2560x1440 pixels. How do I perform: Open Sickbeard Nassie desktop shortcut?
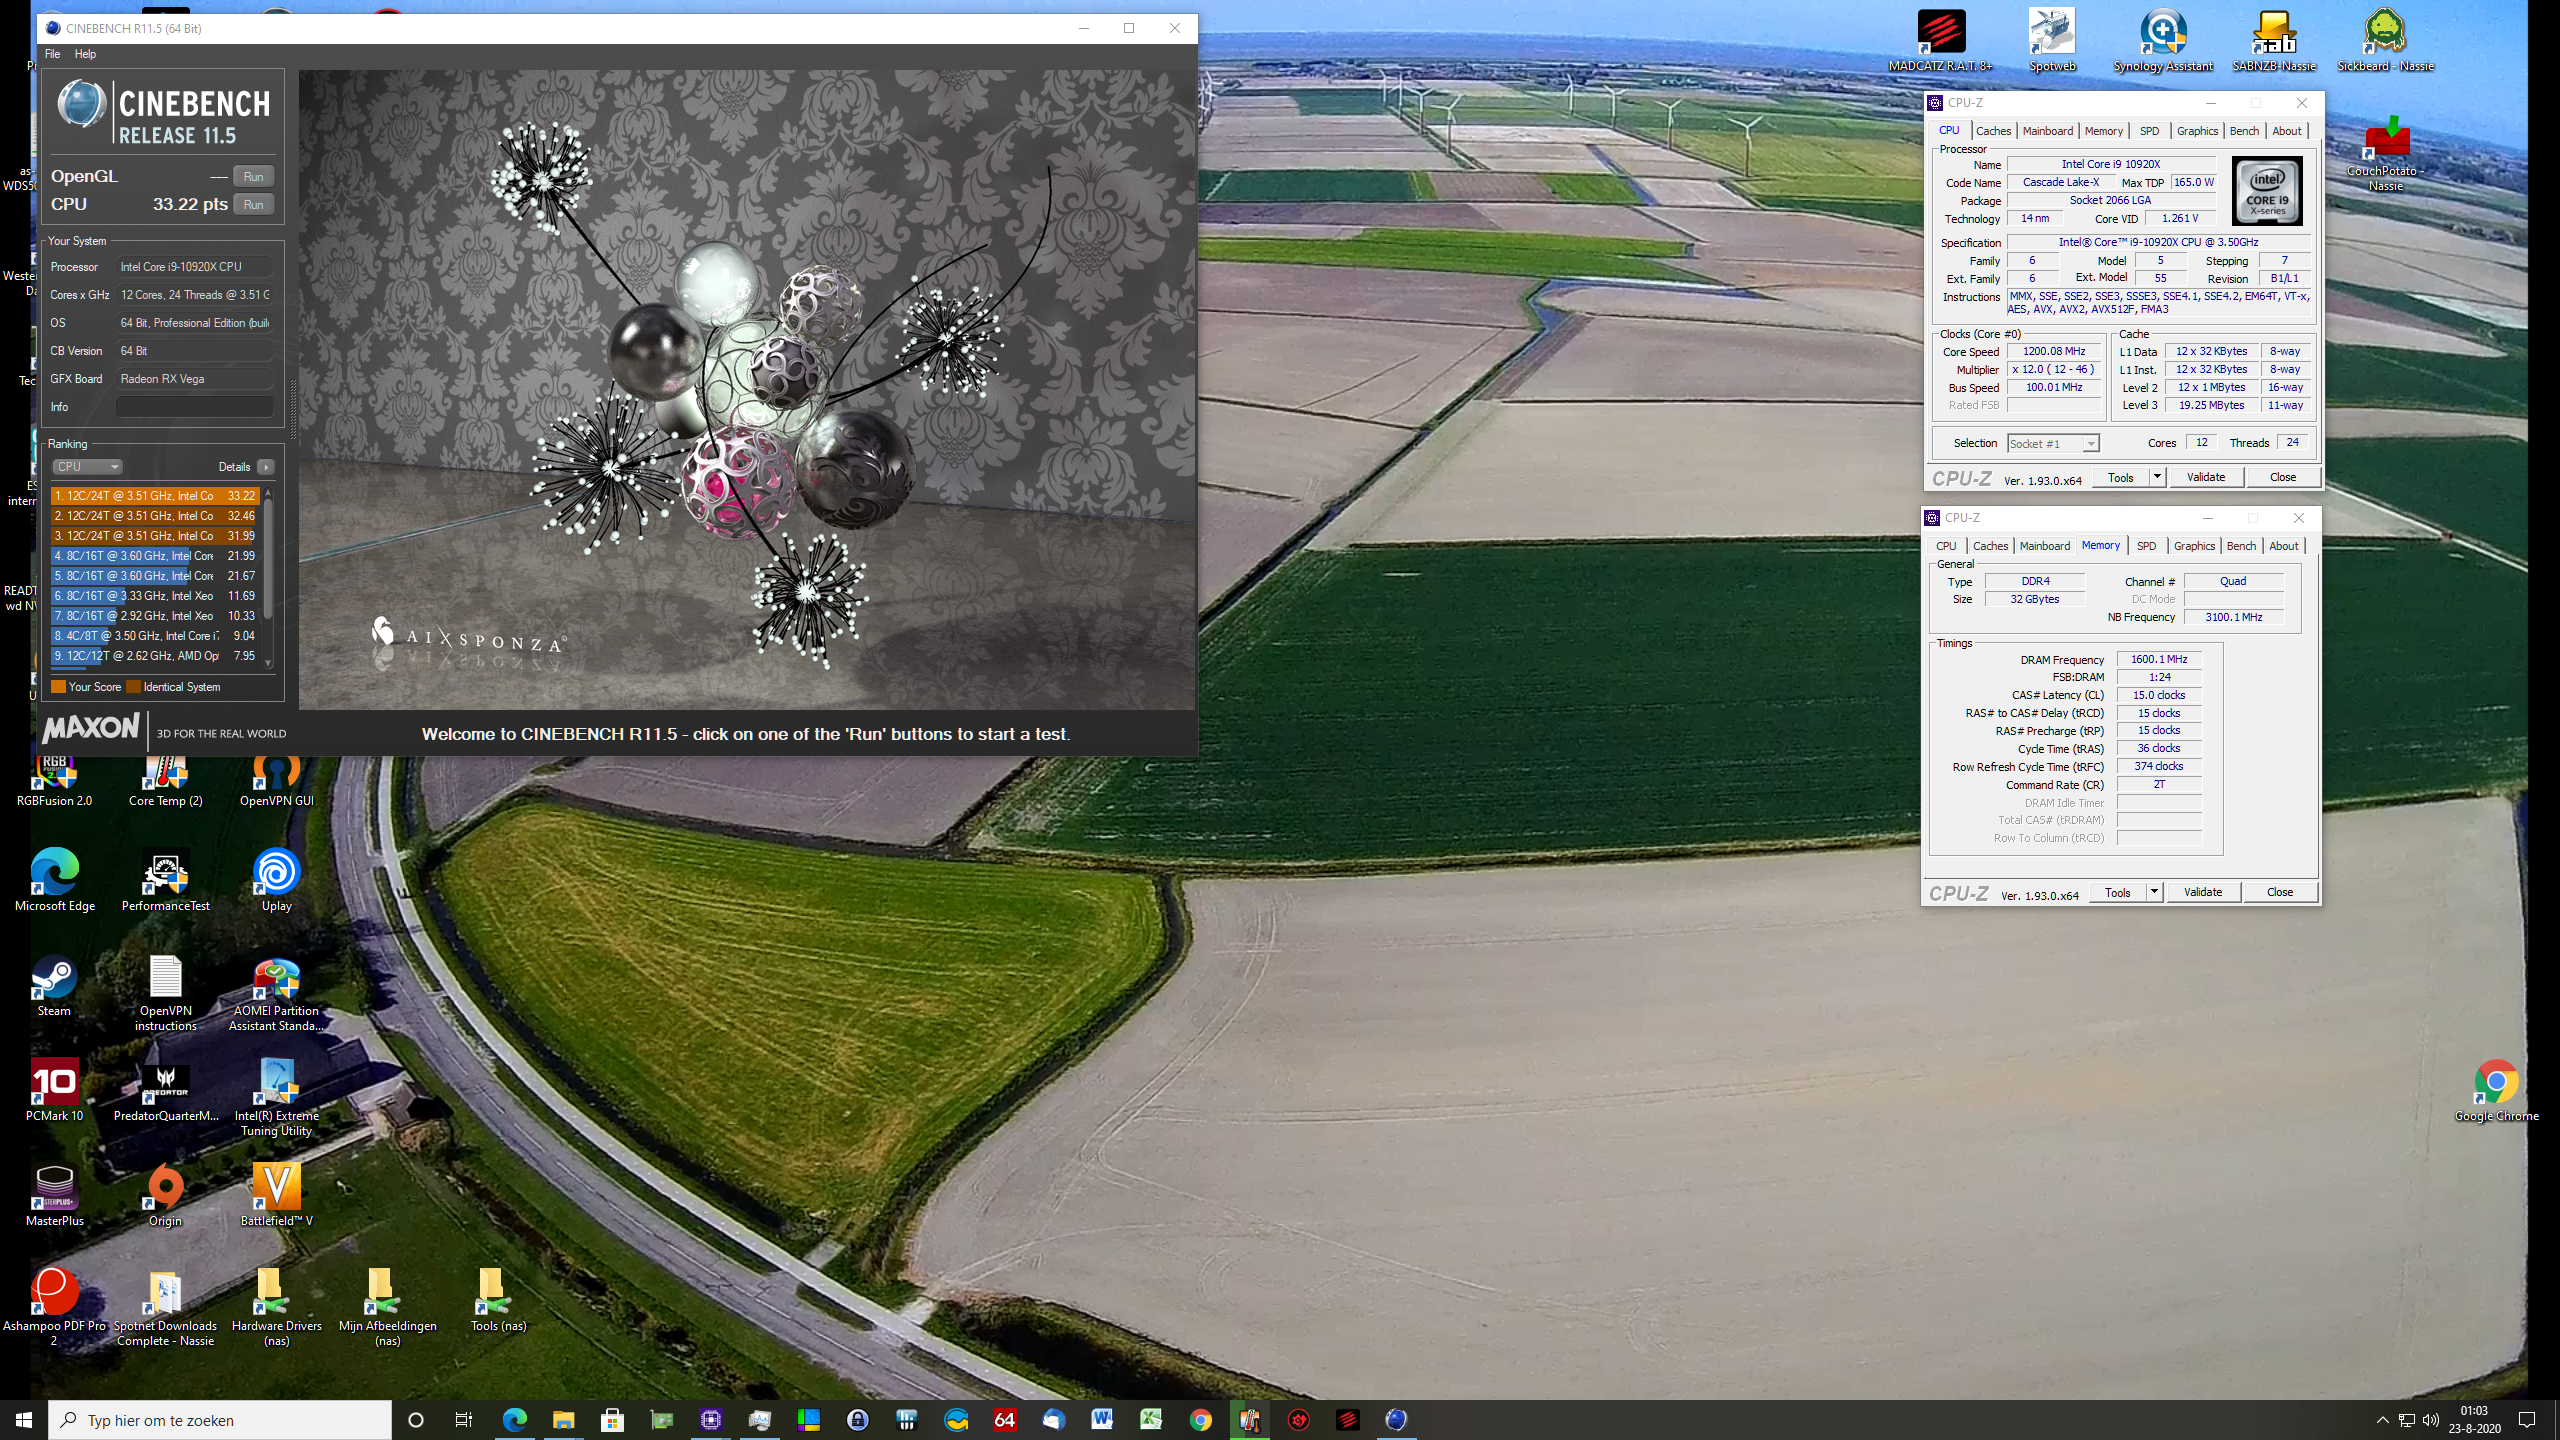point(2385,40)
